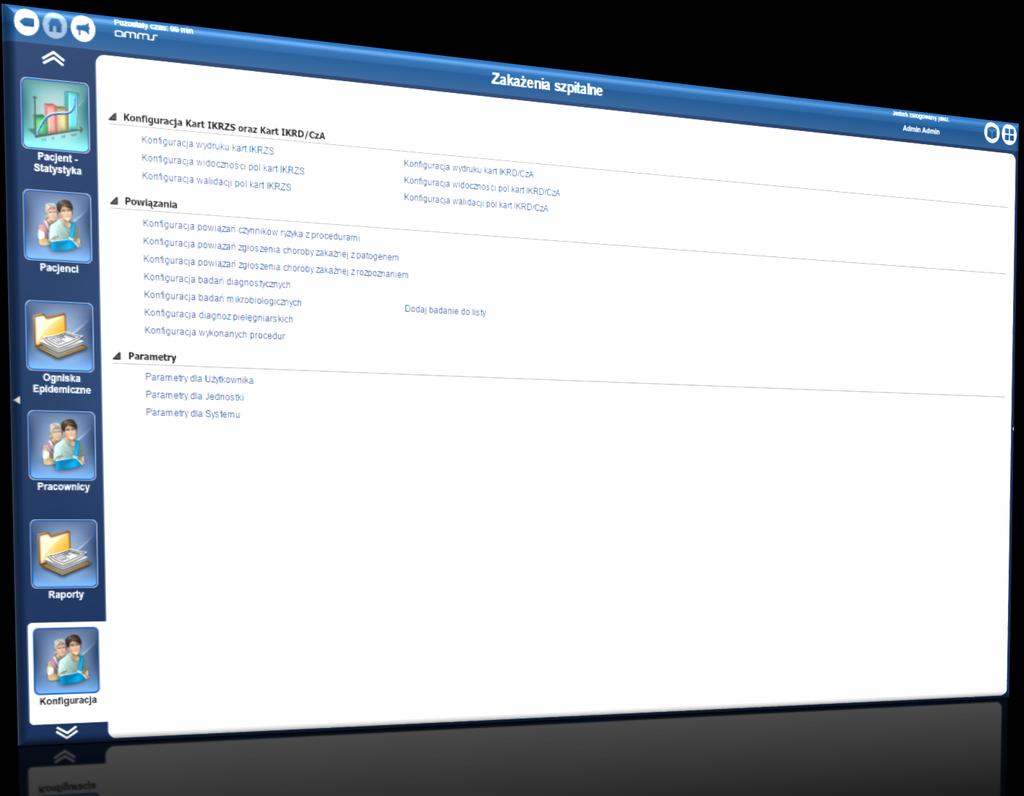The width and height of the screenshot is (1024, 796).
Task: Open powiązań czynników ryzyka z procedurami
Action: pos(251,230)
